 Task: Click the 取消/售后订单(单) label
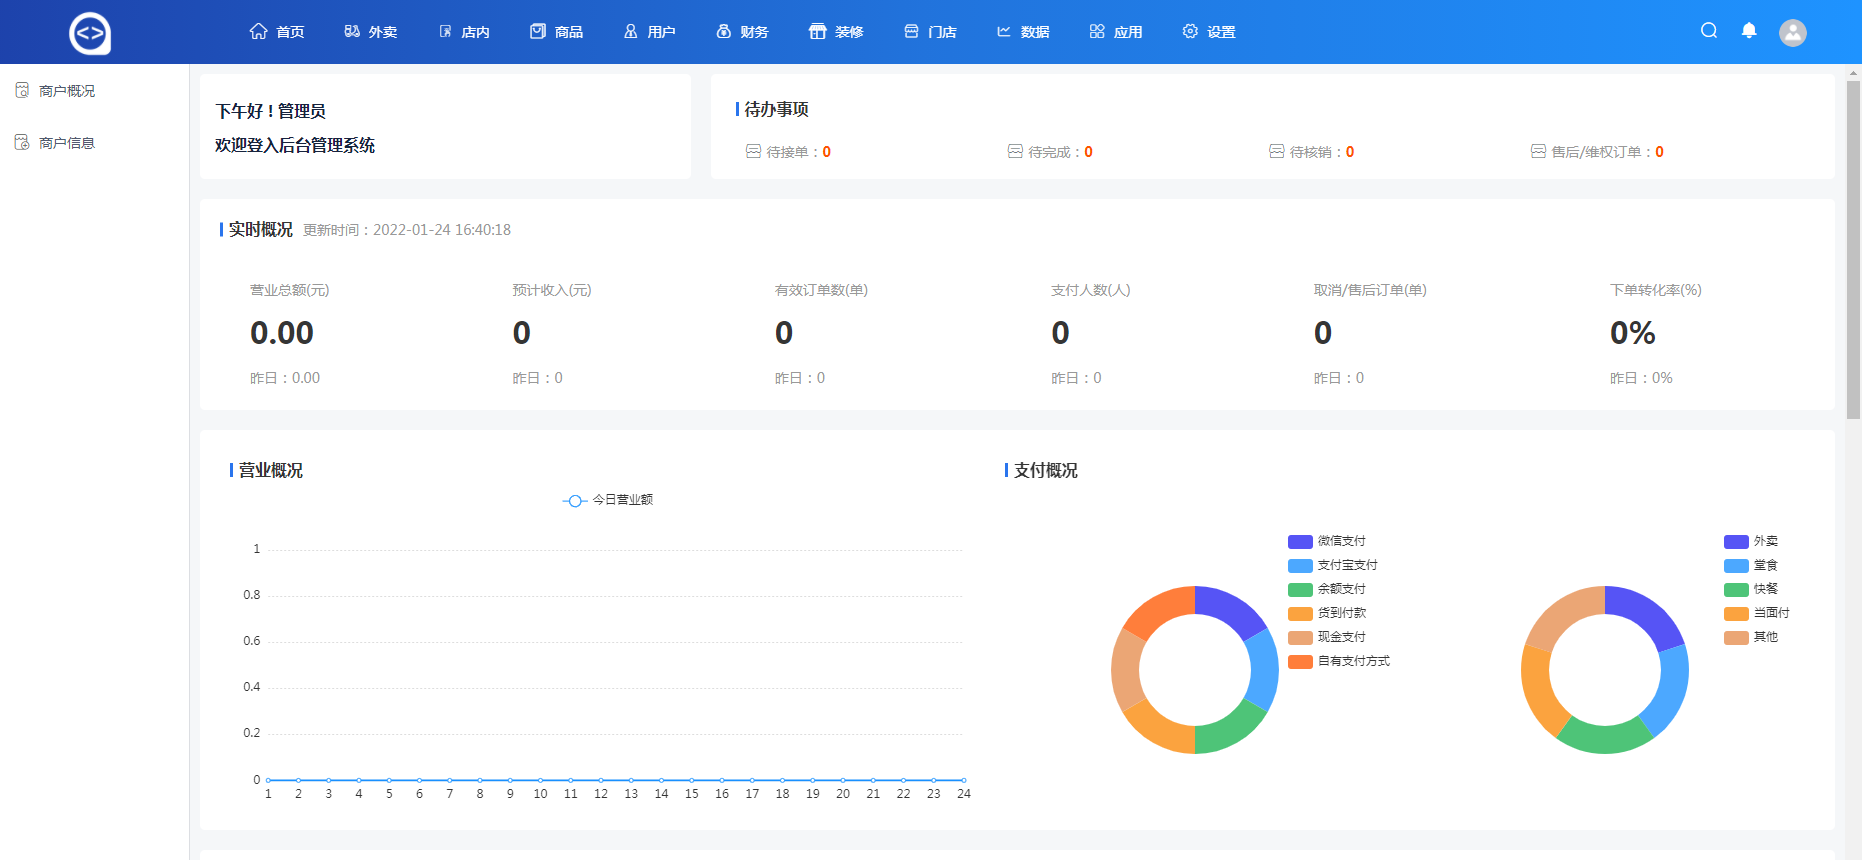[x=1370, y=290]
